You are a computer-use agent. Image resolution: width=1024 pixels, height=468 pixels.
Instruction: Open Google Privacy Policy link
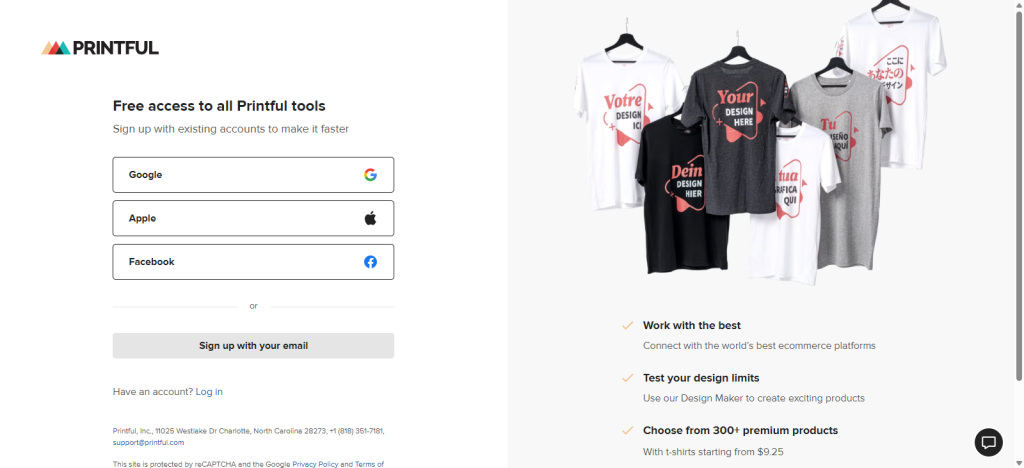point(315,464)
